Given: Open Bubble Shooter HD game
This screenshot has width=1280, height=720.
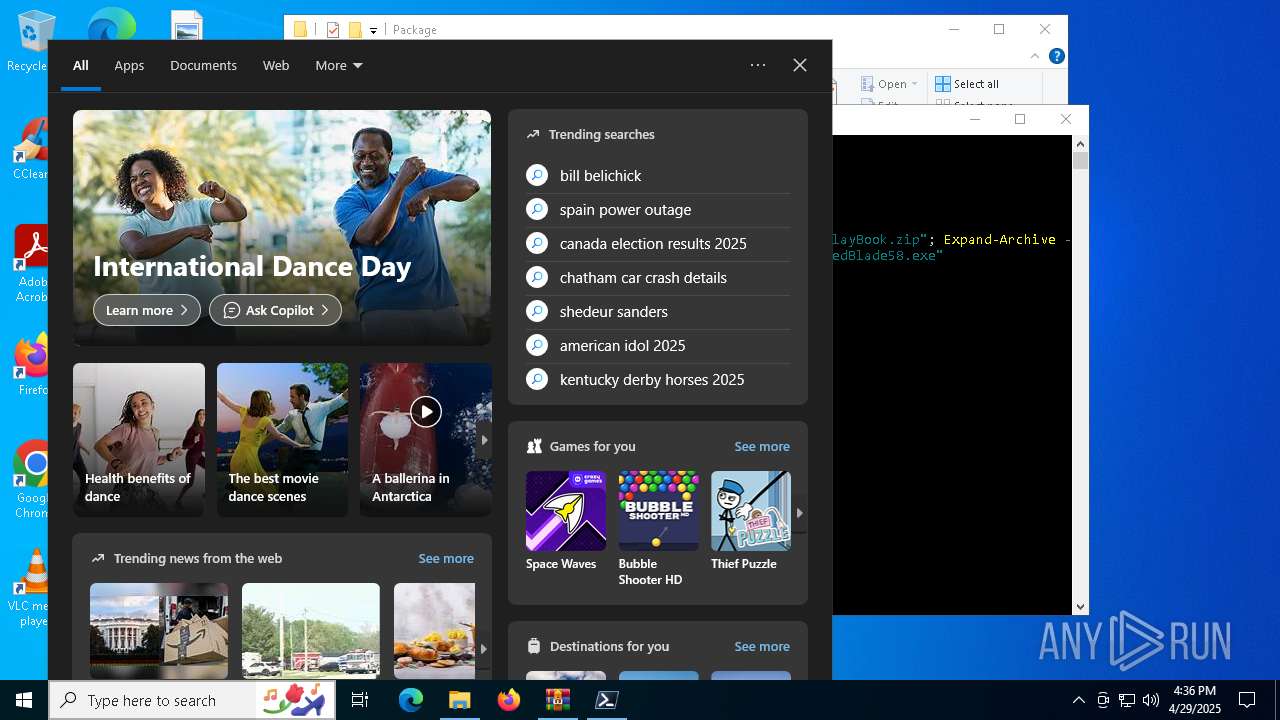Looking at the screenshot, I should [658, 529].
